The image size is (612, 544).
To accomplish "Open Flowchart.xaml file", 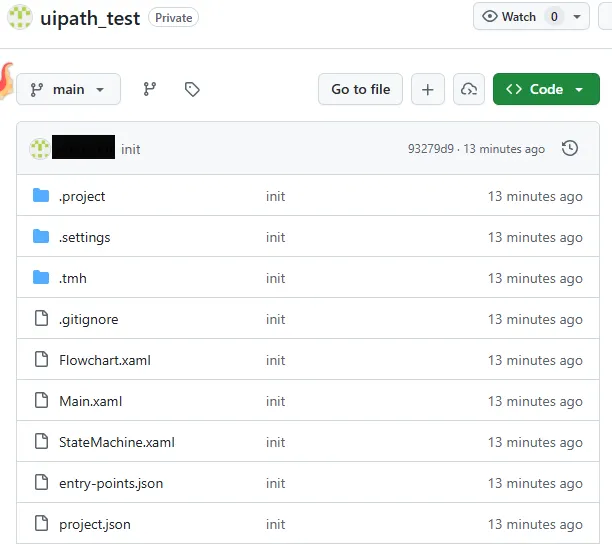I will pos(105,360).
